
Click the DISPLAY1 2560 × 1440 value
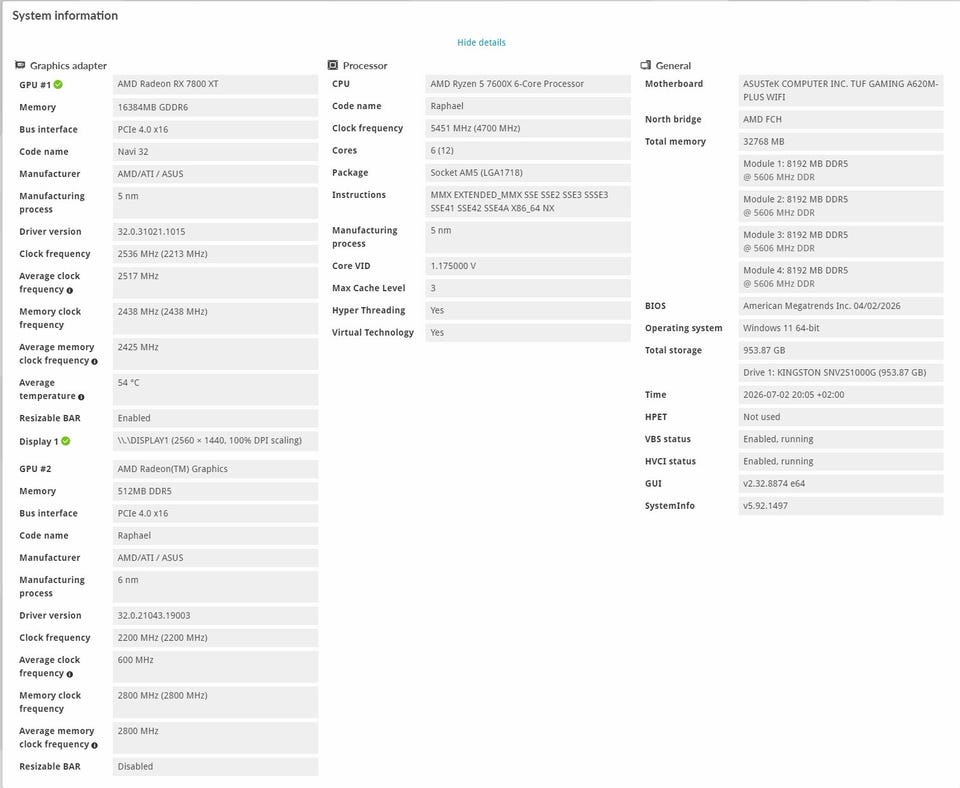[x=216, y=441]
